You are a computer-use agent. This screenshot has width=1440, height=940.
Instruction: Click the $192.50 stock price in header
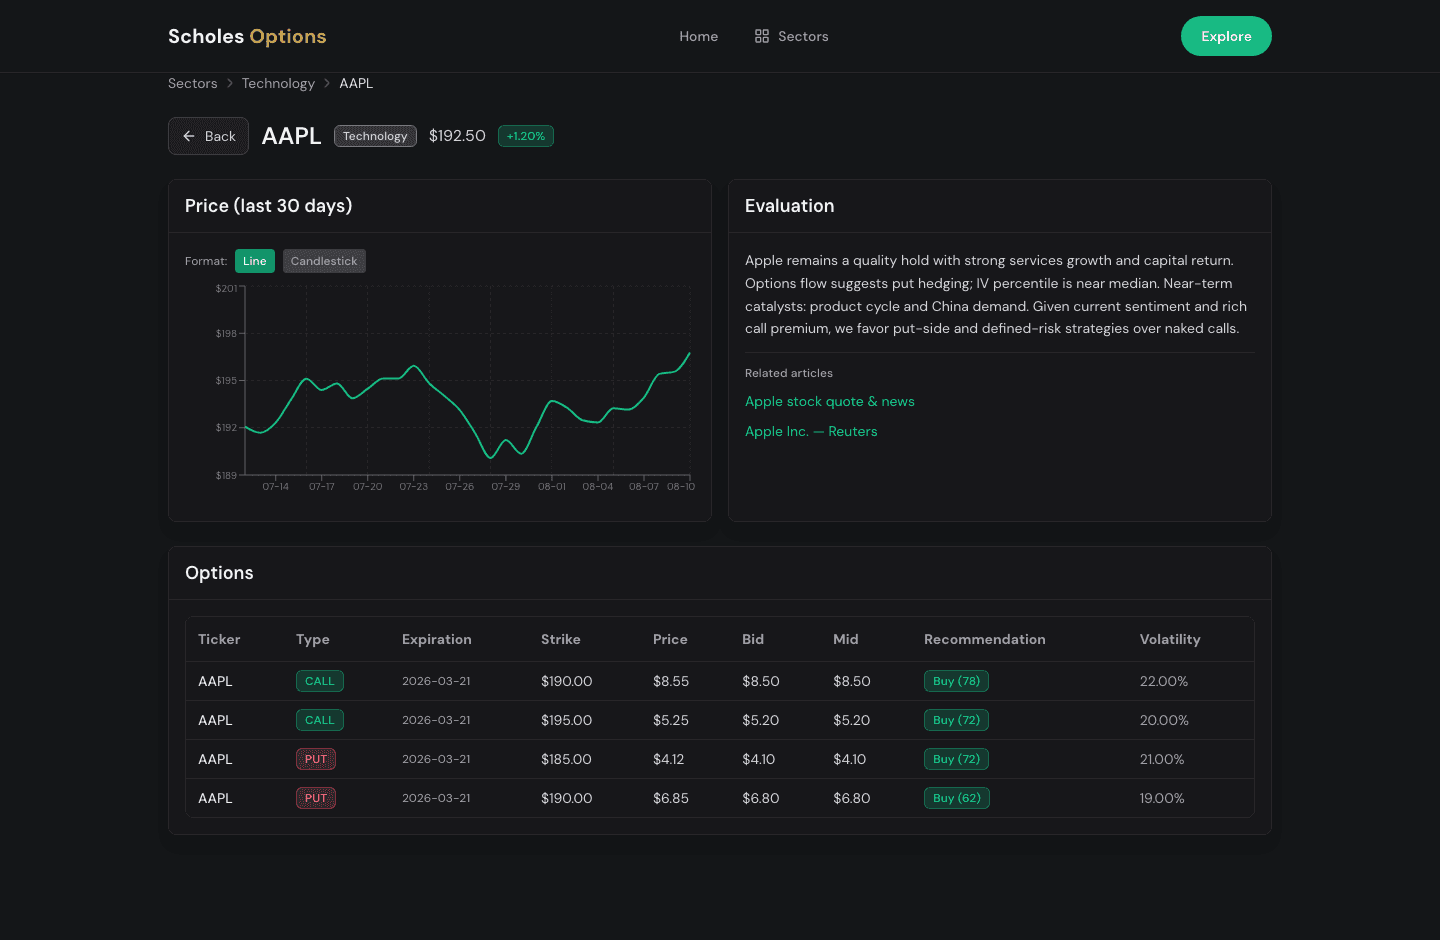[x=457, y=136]
